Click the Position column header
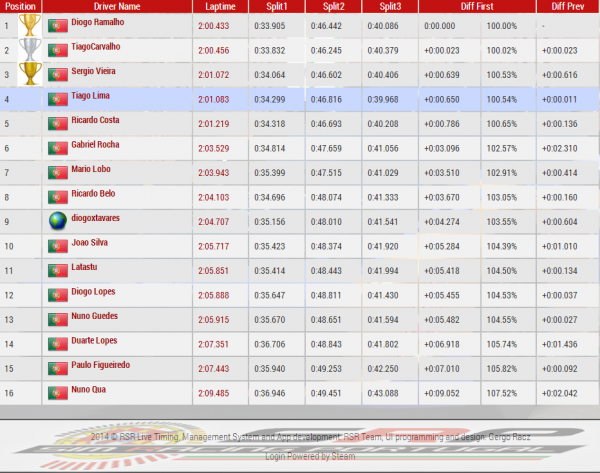The image size is (600, 473). pos(20,6)
